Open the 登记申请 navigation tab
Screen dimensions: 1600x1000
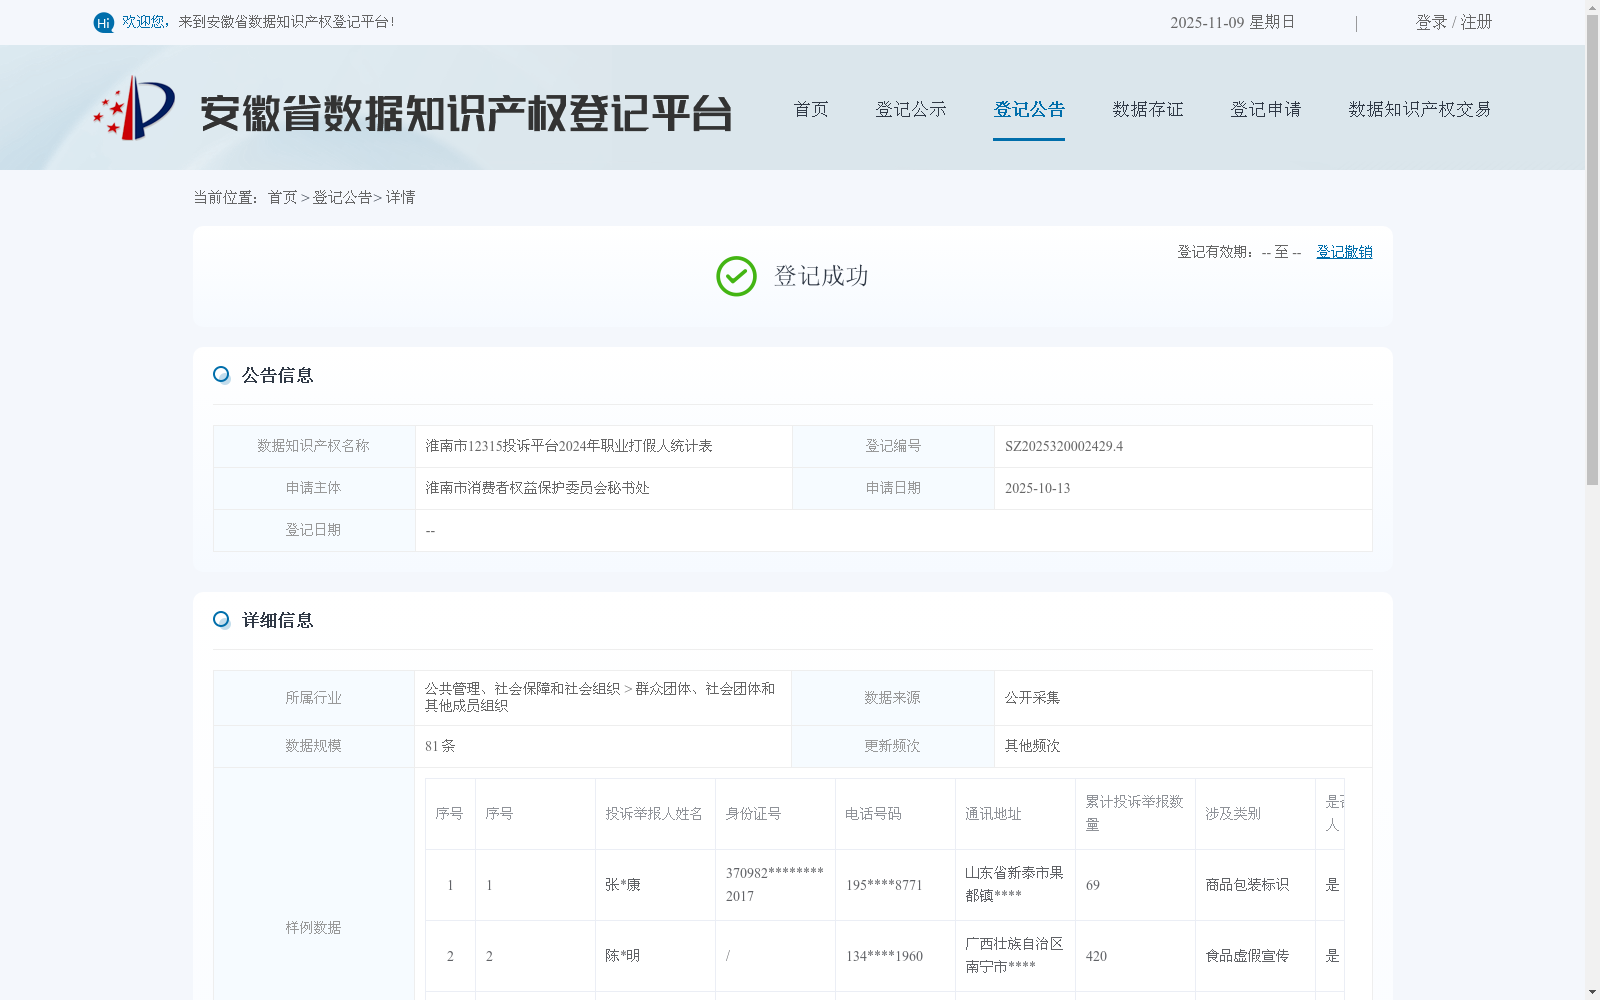[x=1266, y=109]
